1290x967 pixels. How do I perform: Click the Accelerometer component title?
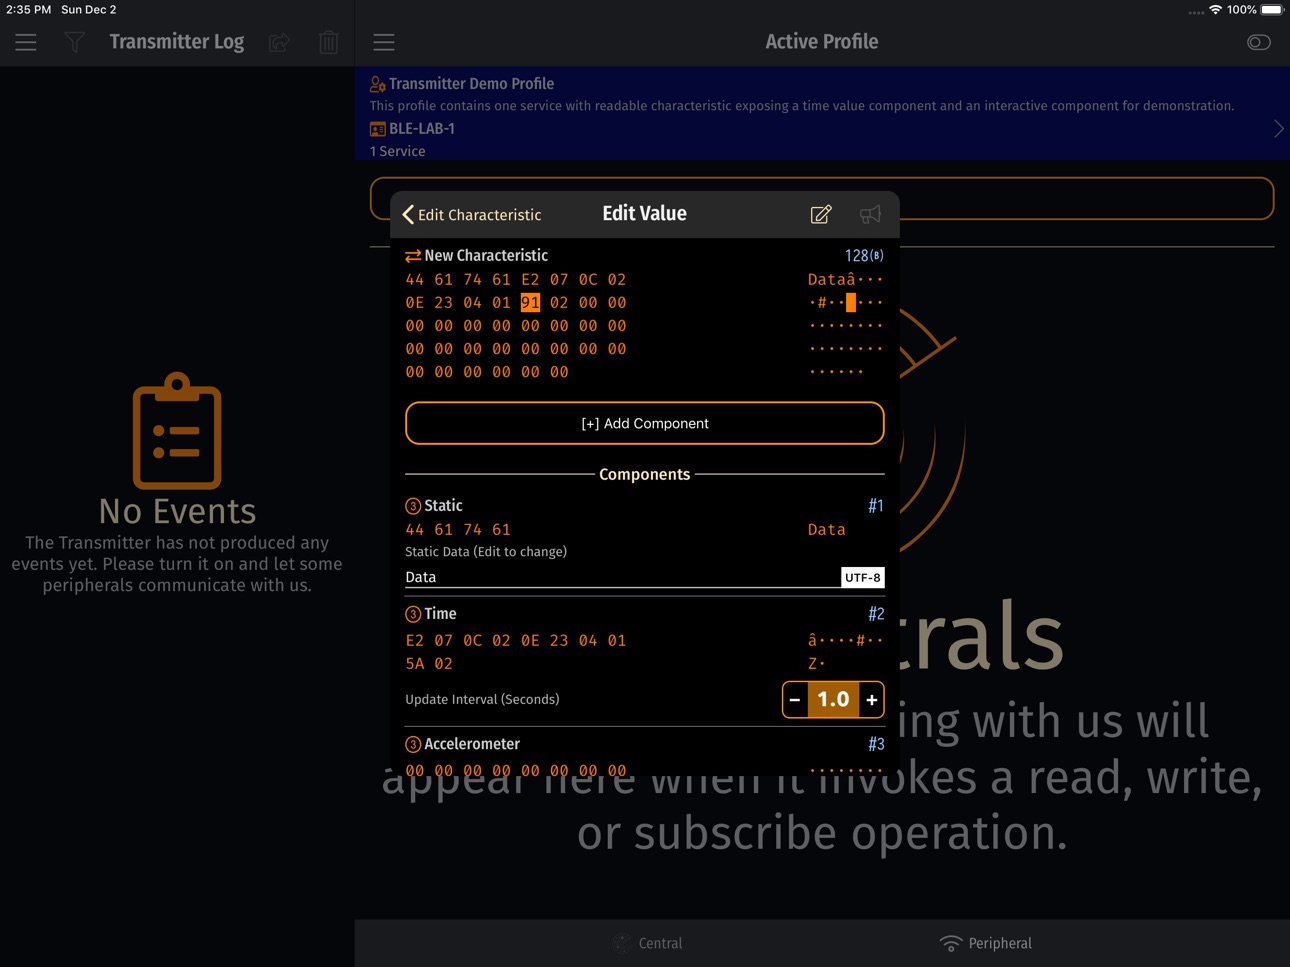click(x=472, y=744)
